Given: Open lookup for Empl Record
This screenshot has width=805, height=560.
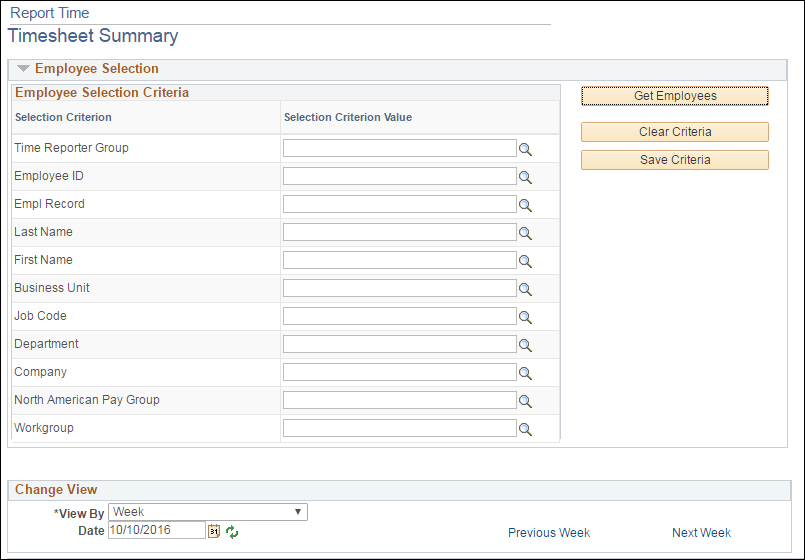Looking at the screenshot, I should (525, 205).
